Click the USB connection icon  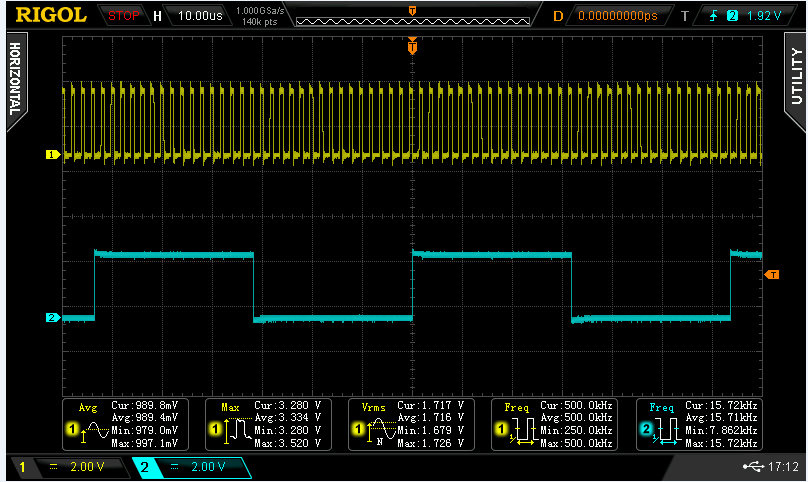753,467
